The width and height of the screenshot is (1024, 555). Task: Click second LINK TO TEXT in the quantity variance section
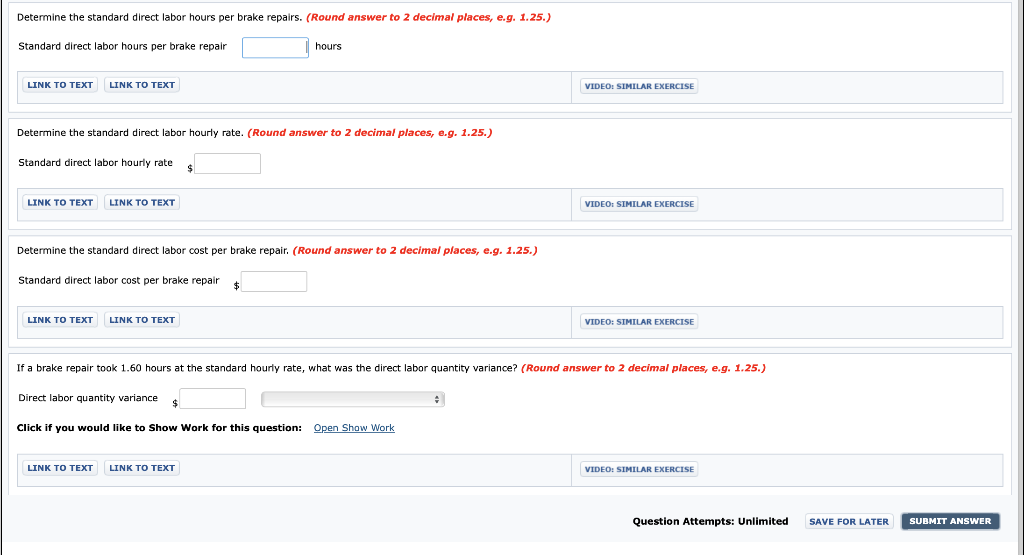pos(142,468)
